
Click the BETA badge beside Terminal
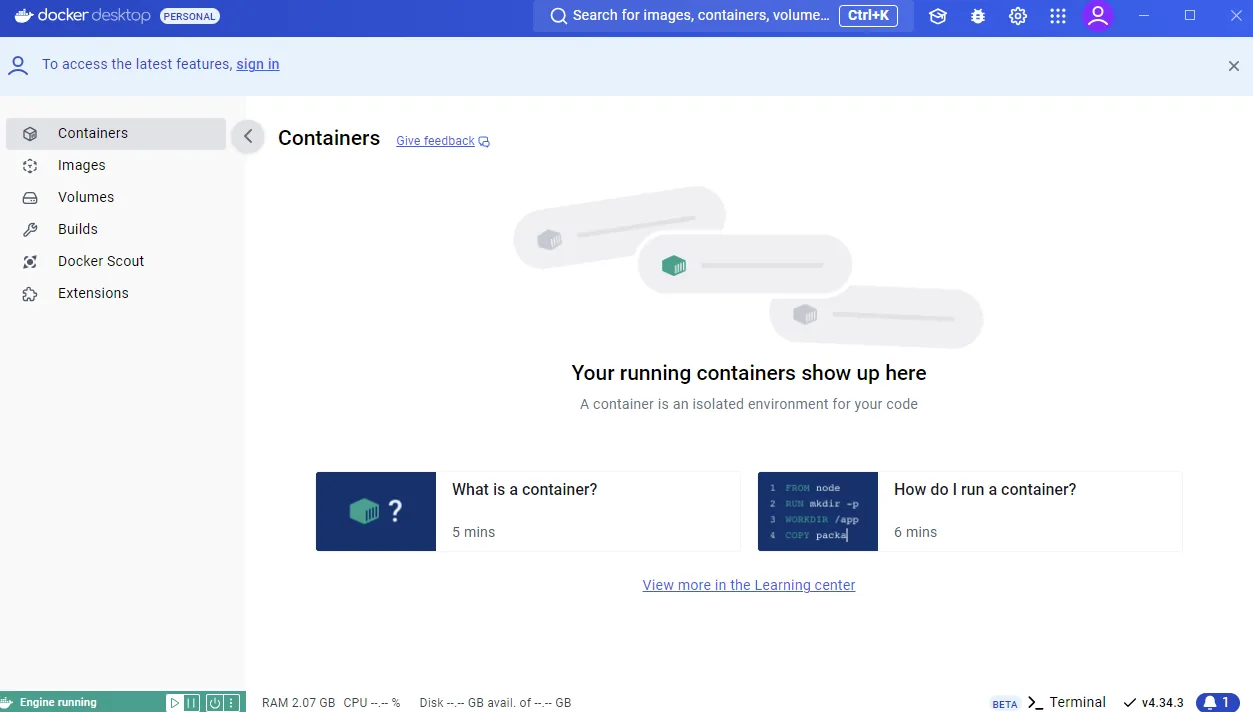[x=1005, y=704]
